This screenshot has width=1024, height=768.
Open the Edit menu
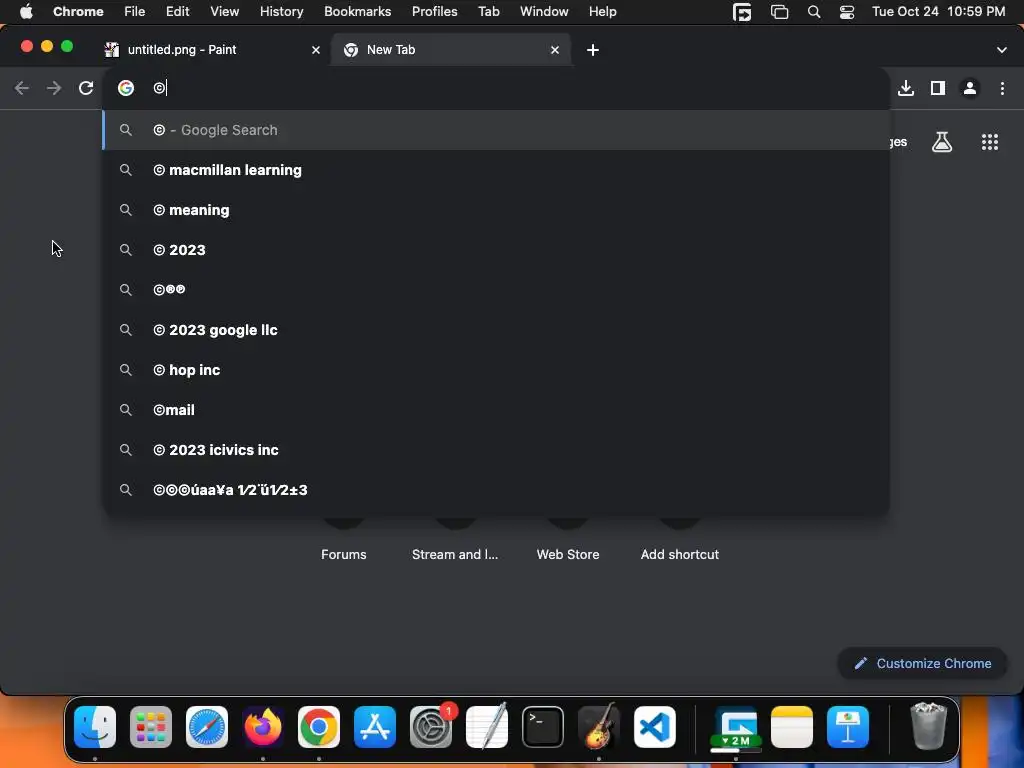click(x=177, y=12)
